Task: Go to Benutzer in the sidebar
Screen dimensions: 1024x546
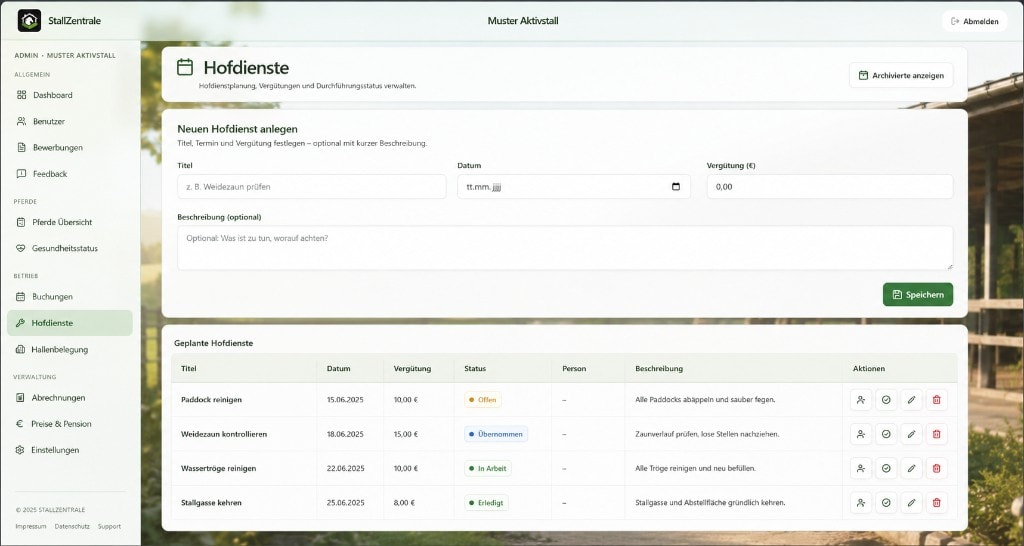Action: (x=70, y=121)
